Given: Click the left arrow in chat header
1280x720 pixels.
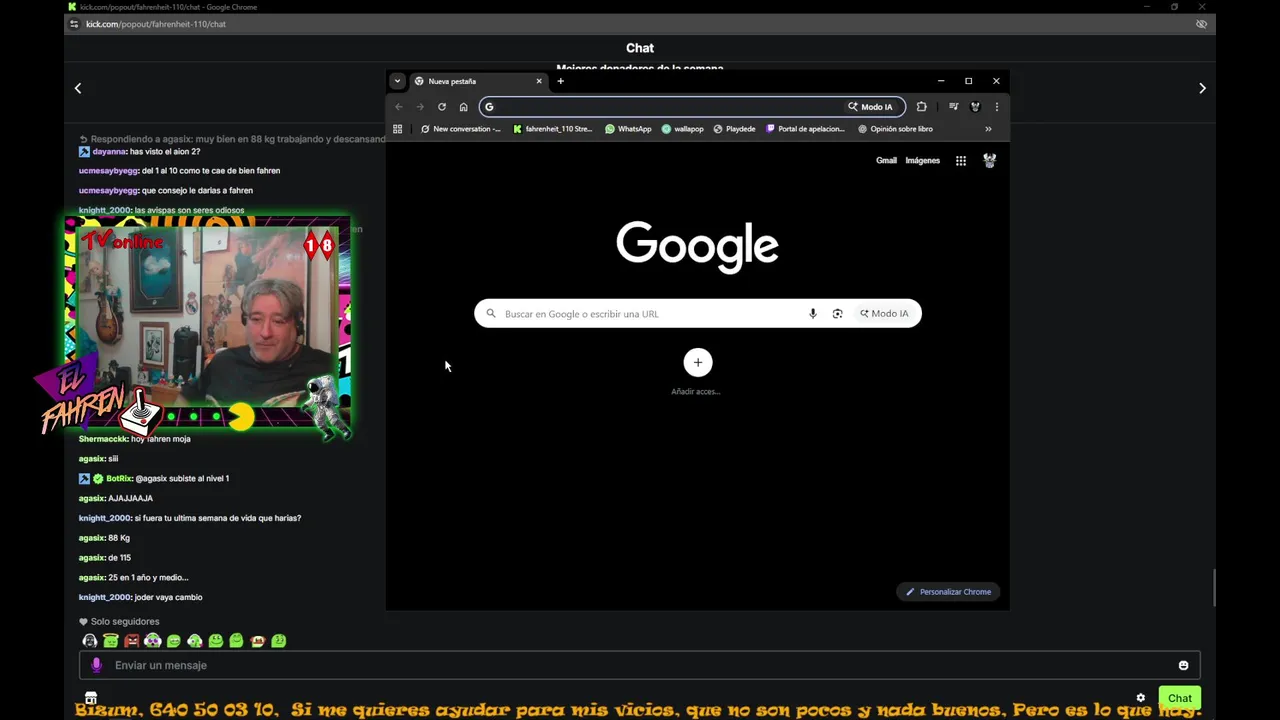Looking at the screenshot, I should click(x=78, y=88).
